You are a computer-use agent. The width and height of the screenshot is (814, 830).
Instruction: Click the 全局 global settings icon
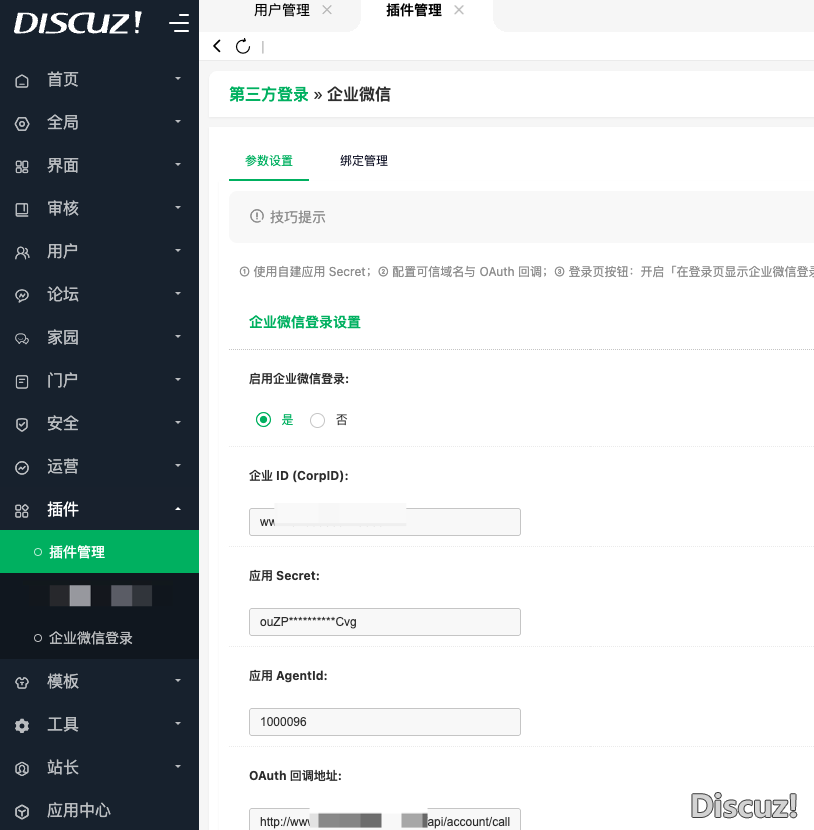point(22,123)
